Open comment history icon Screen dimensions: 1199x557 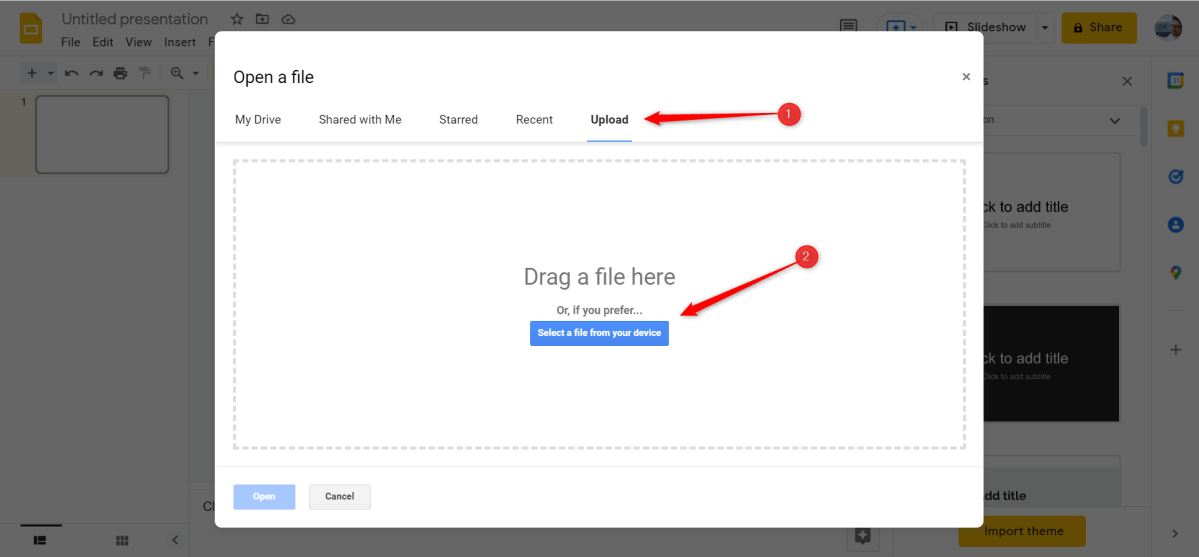pyautogui.click(x=848, y=27)
